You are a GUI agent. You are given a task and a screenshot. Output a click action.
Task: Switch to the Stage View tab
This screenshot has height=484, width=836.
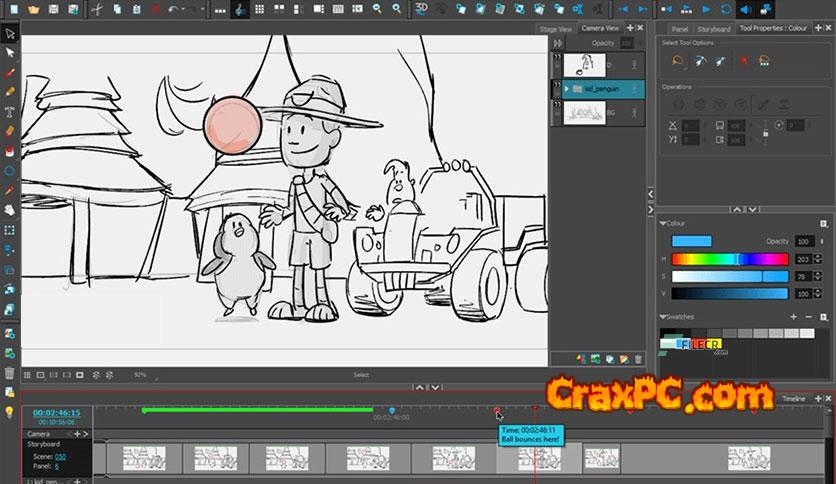[555, 29]
